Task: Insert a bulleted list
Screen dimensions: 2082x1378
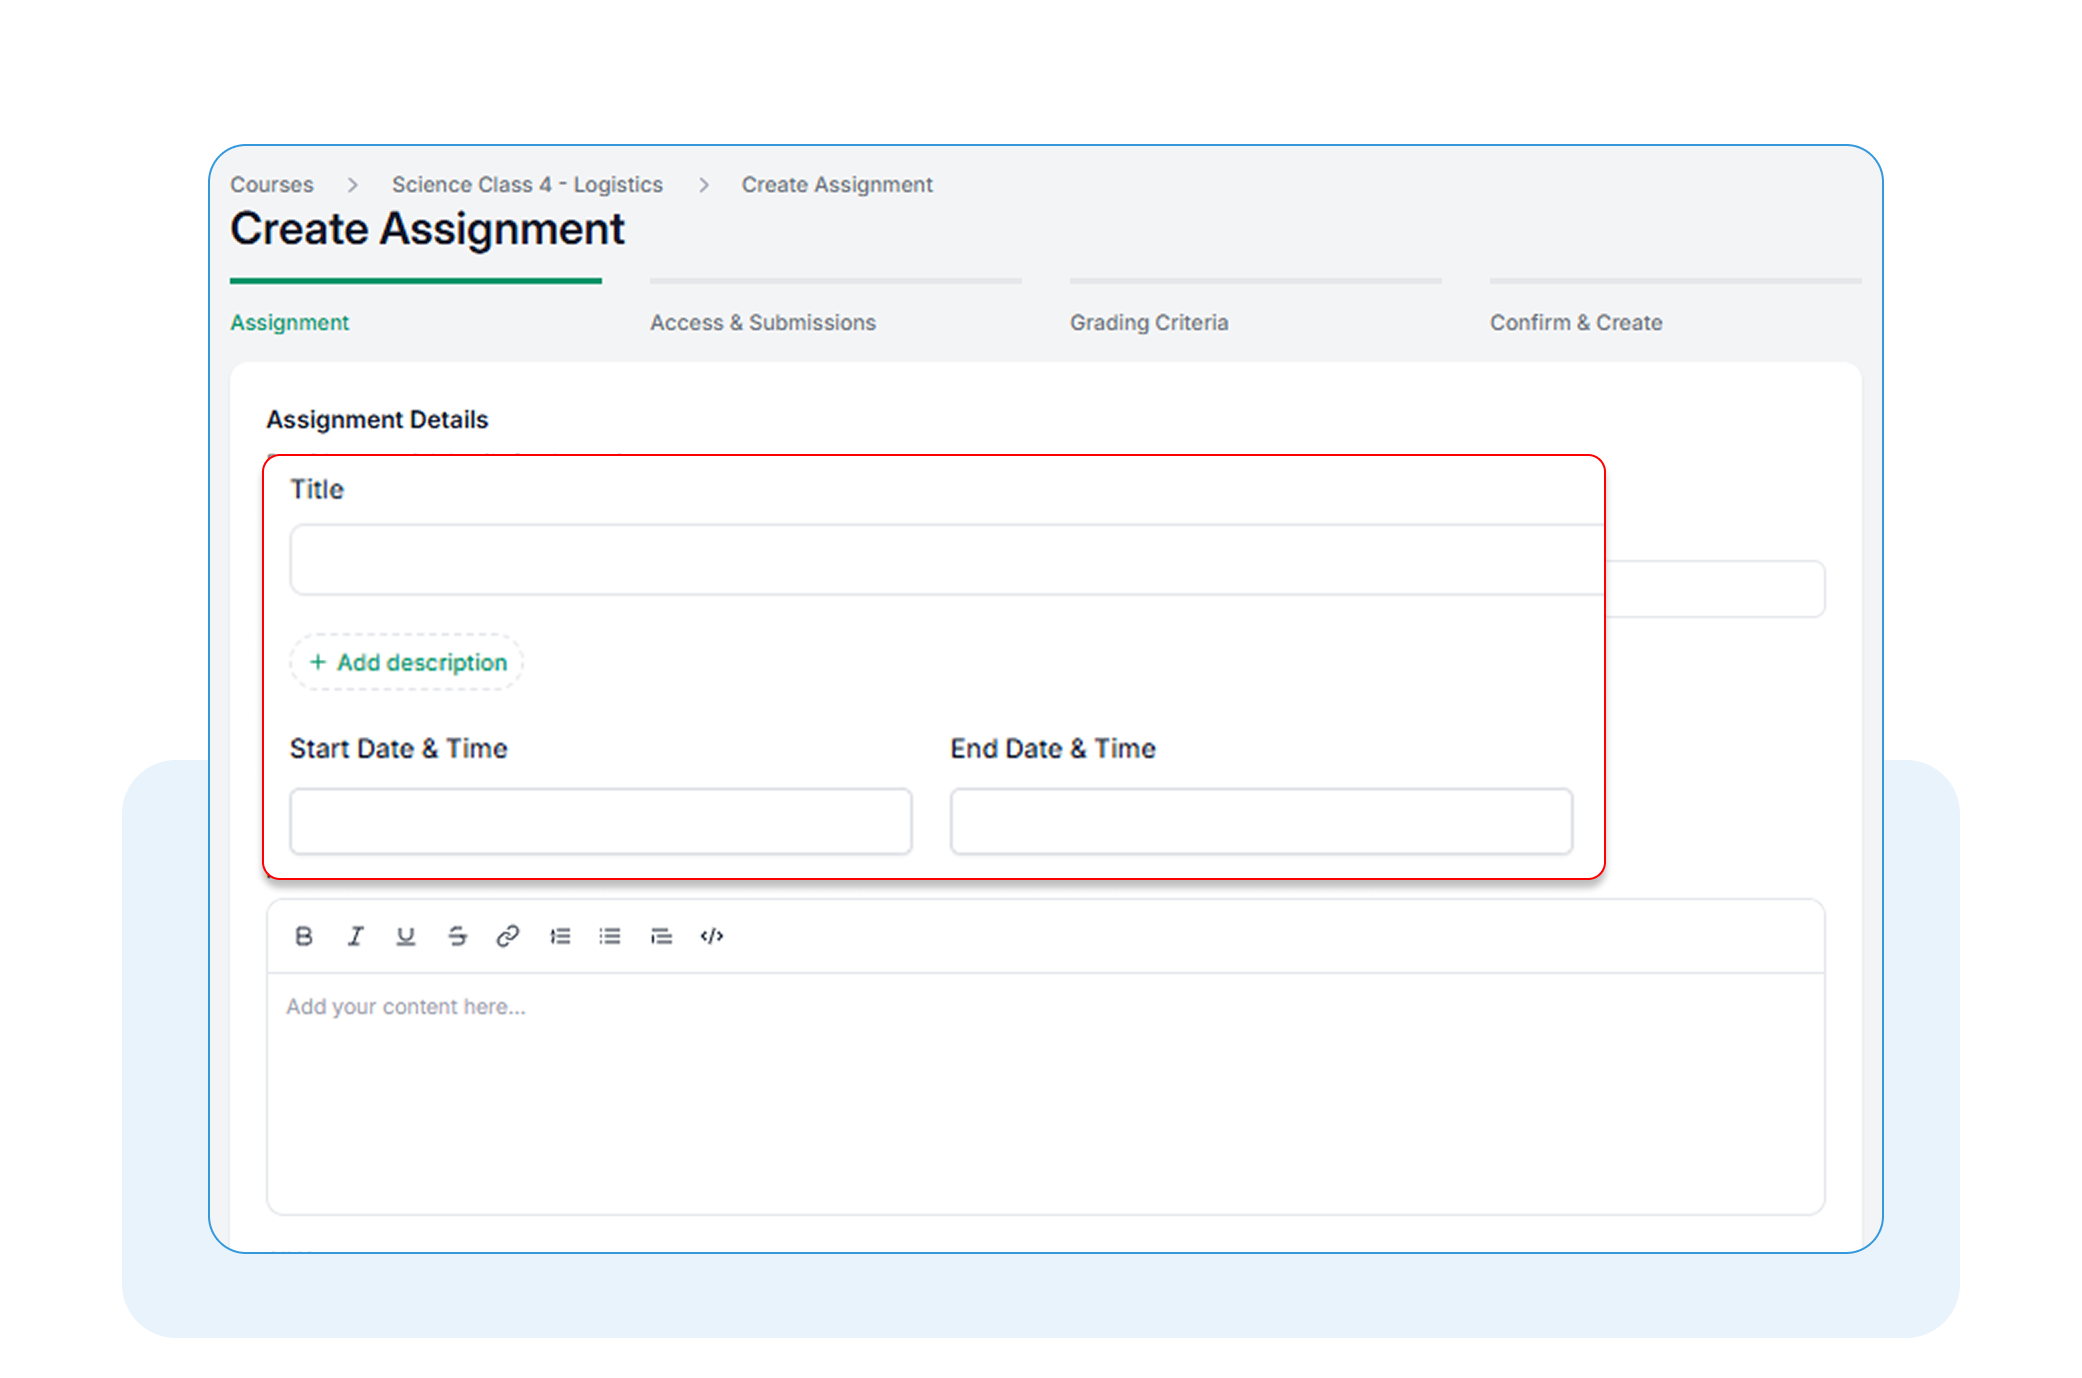Action: [610, 936]
